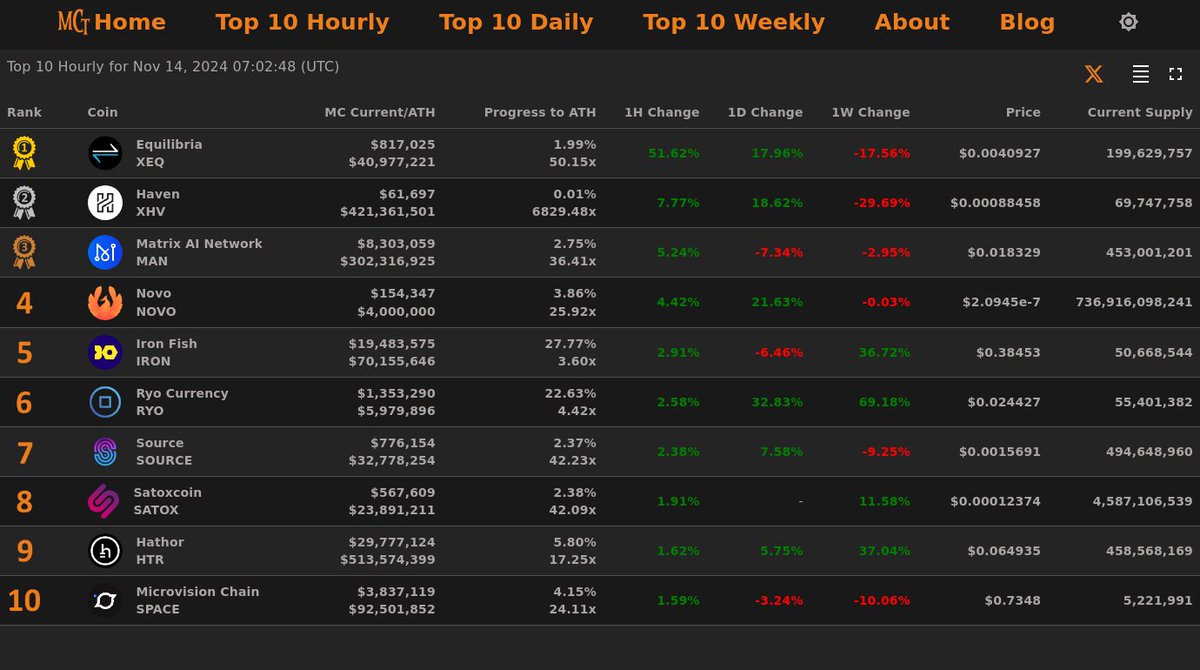
Task: Open the Microvision Chain SPACE name
Action: (x=198, y=601)
